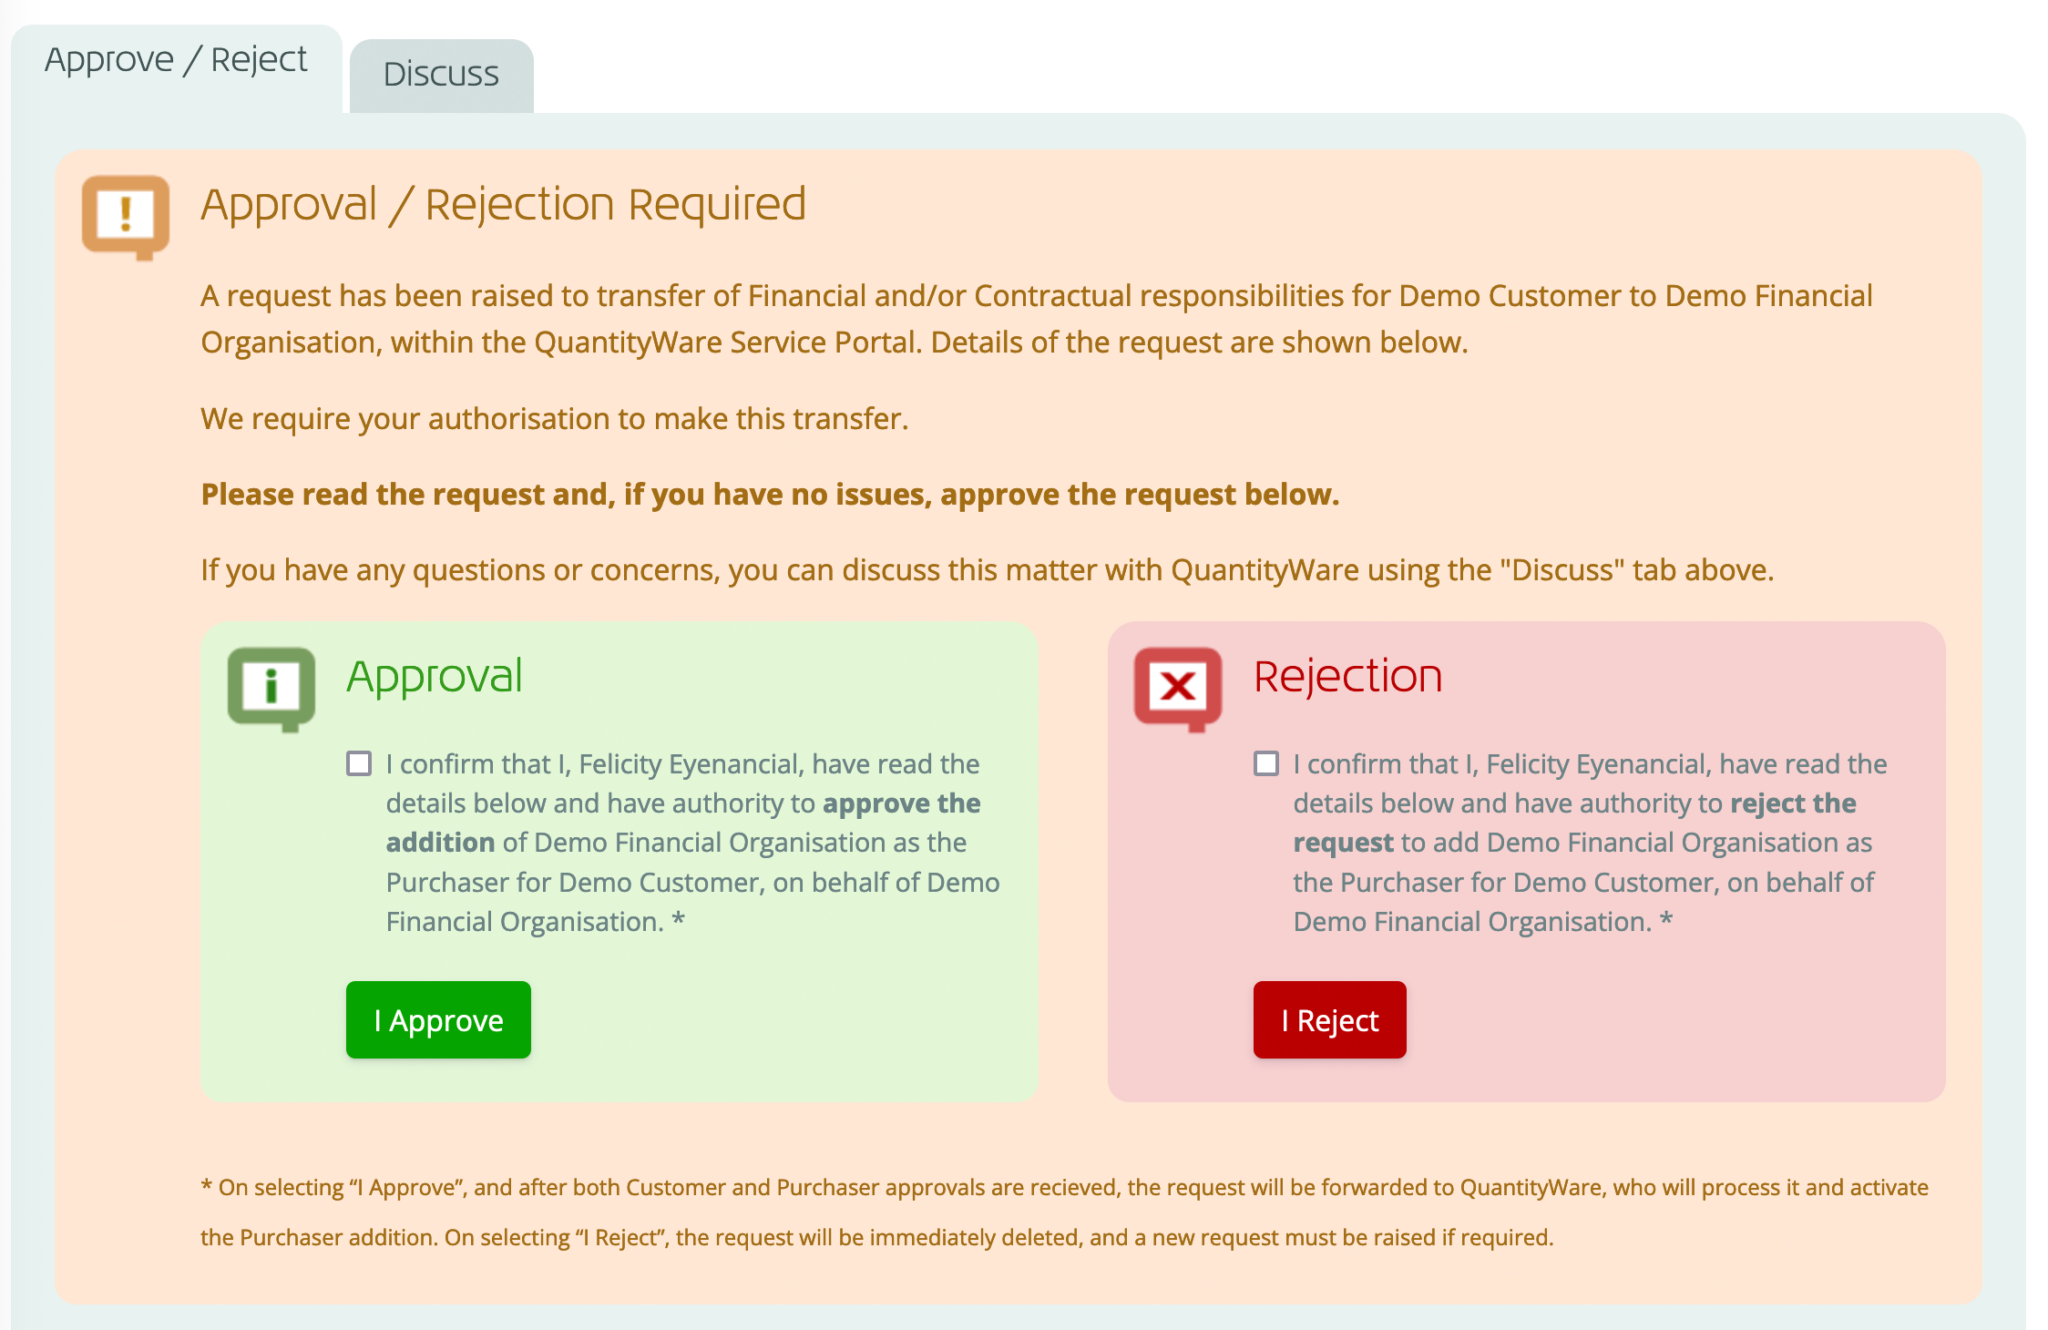Click the bold 'Please read the request' sentence
Screen dimensions: 2048x1330
click(x=769, y=495)
